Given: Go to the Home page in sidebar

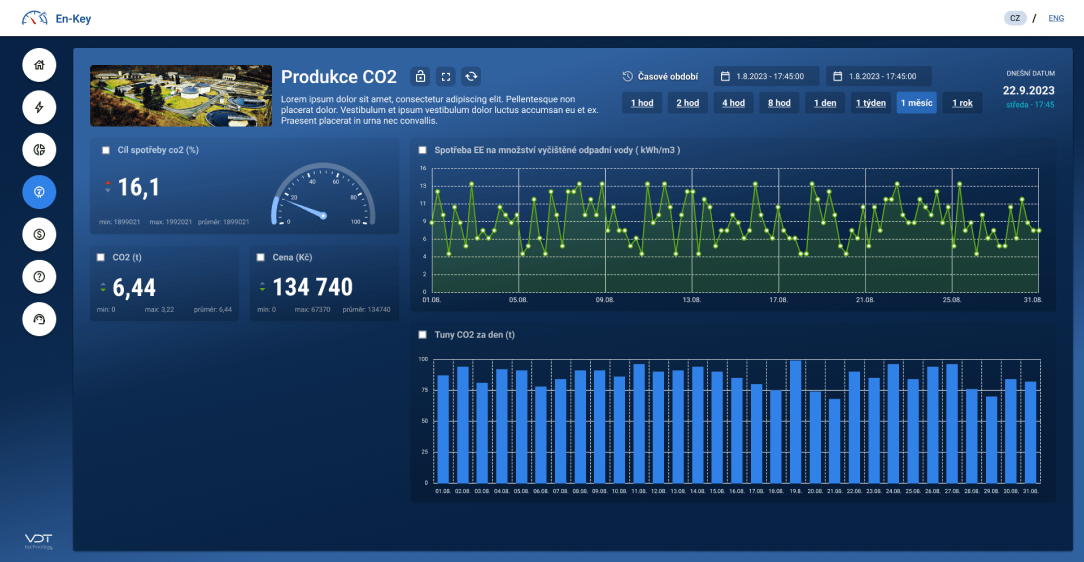Looking at the screenshot, I should click(x=39, y=65).
